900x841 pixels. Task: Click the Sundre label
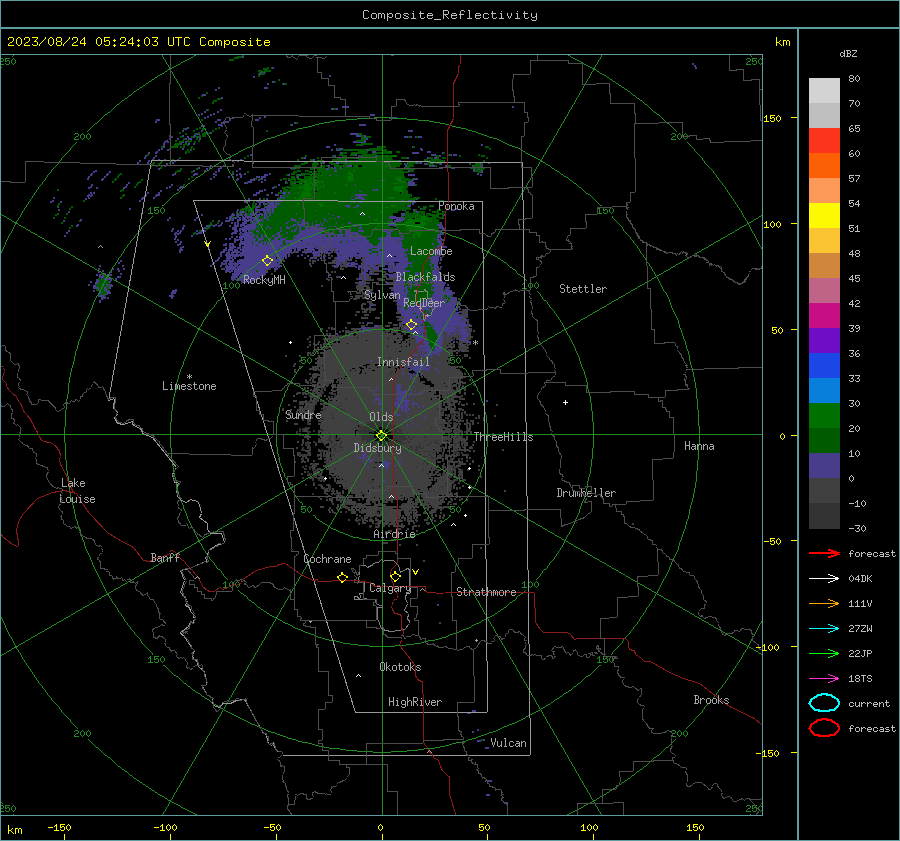[303, 415]
